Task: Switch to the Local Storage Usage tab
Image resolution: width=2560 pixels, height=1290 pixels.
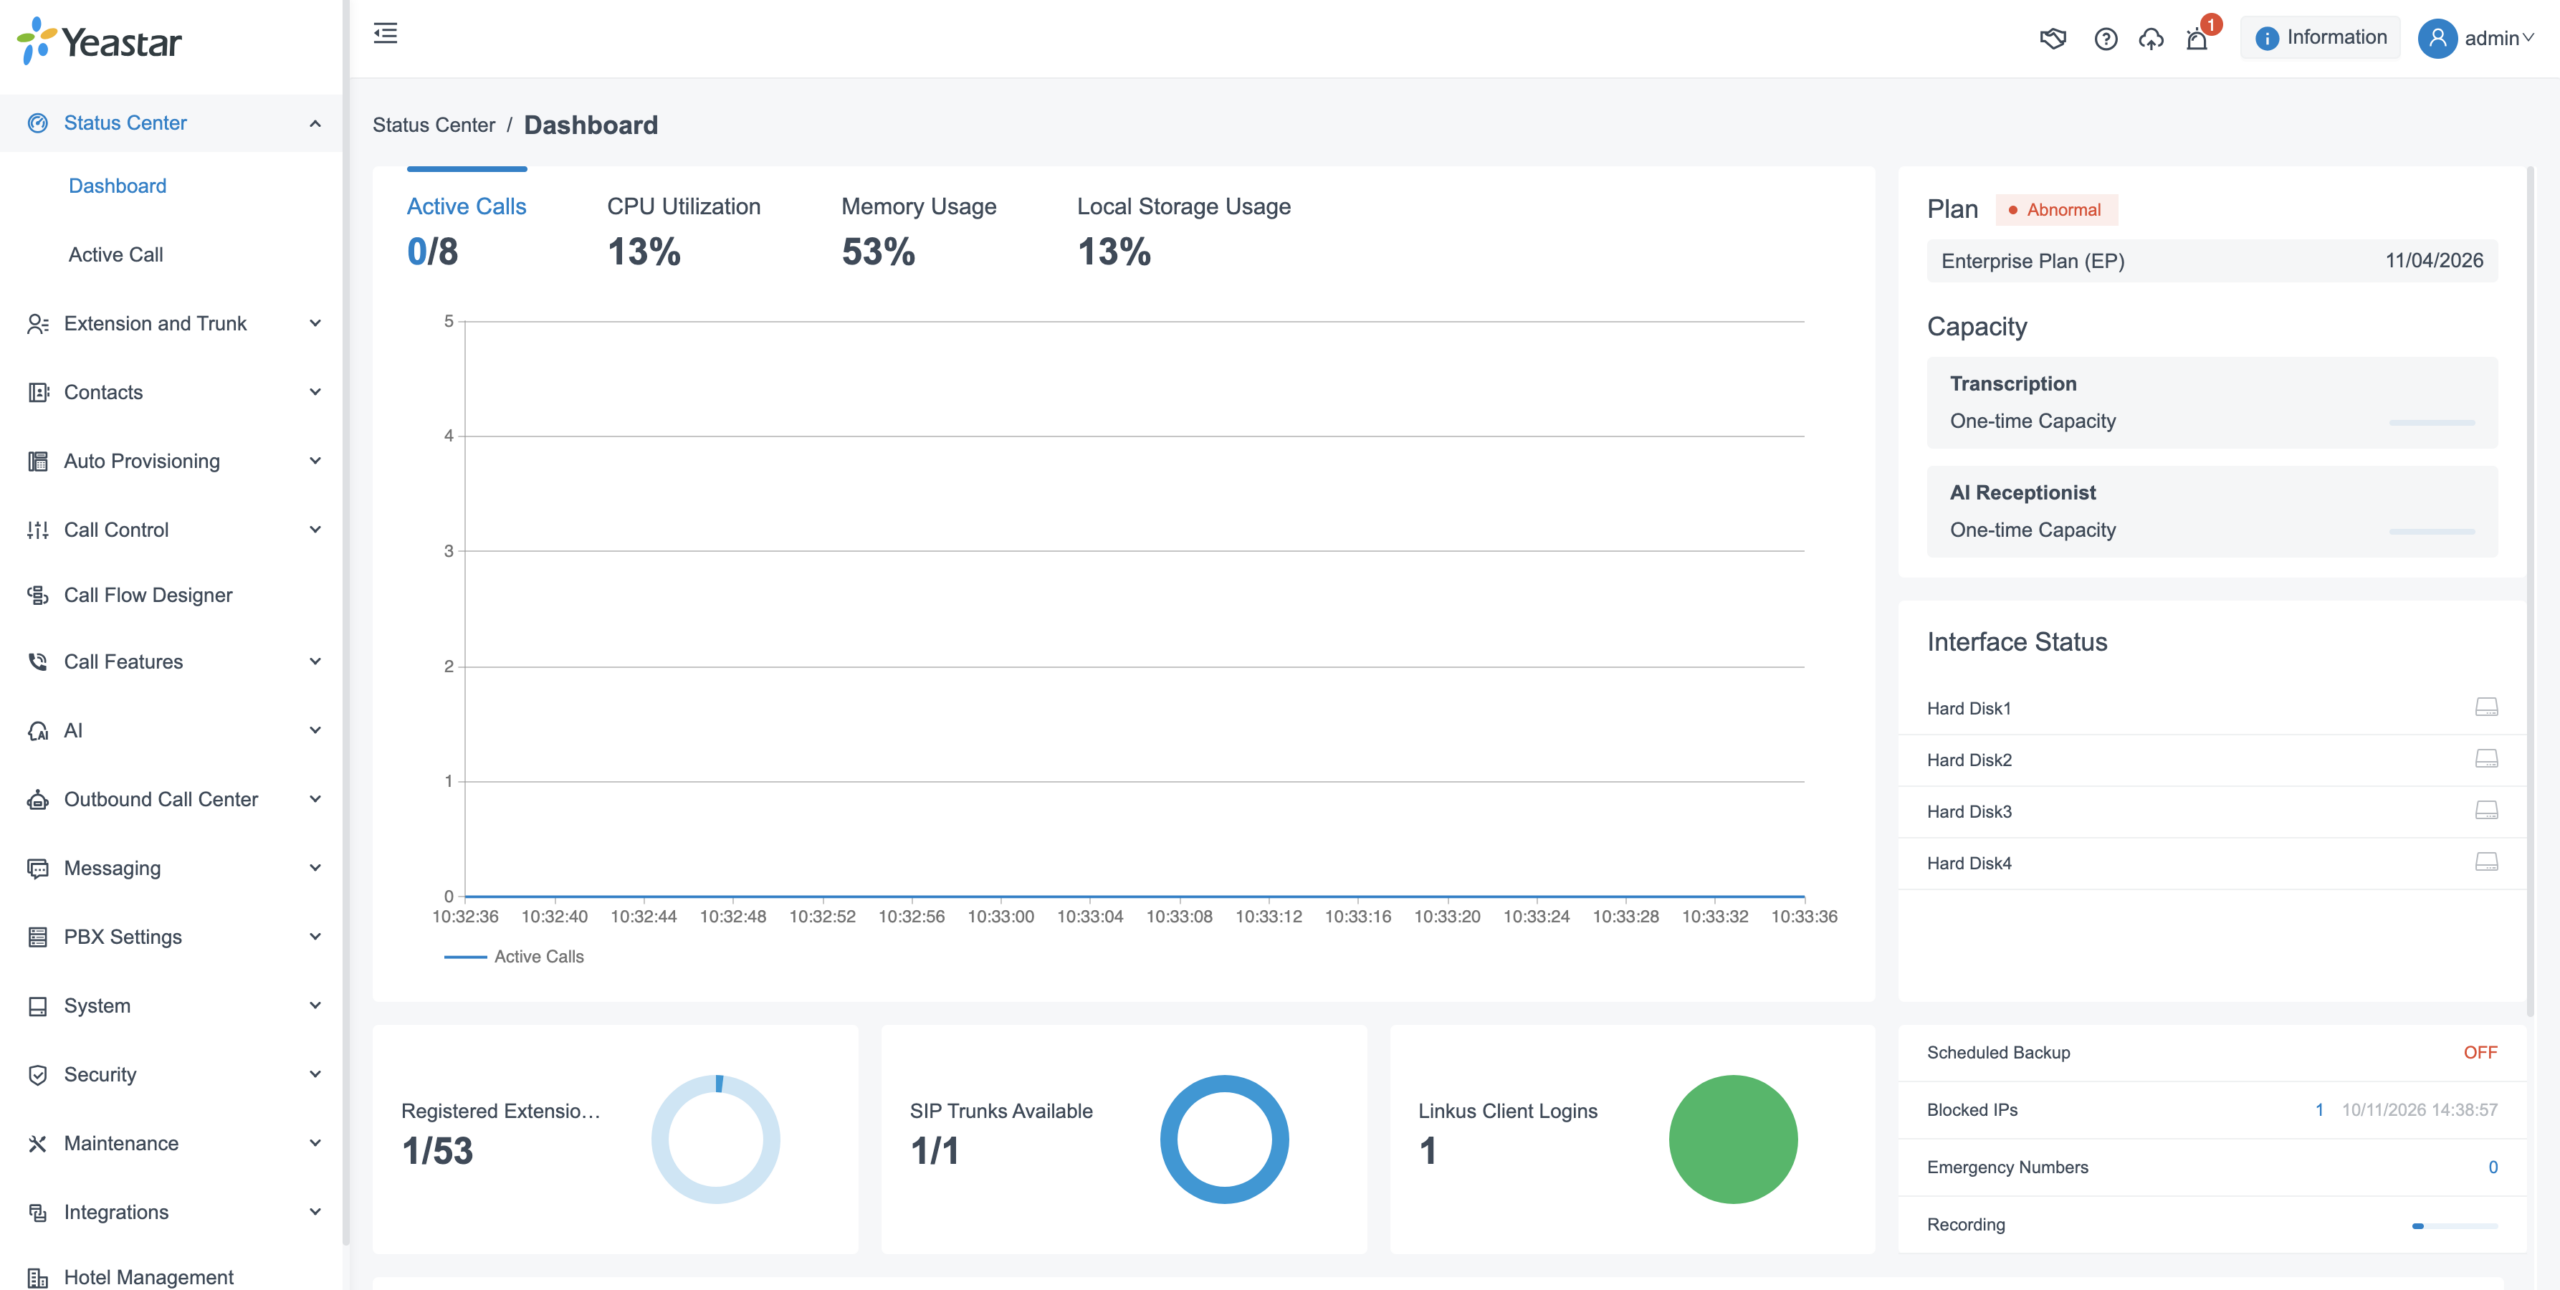Action: point(1183,231)
